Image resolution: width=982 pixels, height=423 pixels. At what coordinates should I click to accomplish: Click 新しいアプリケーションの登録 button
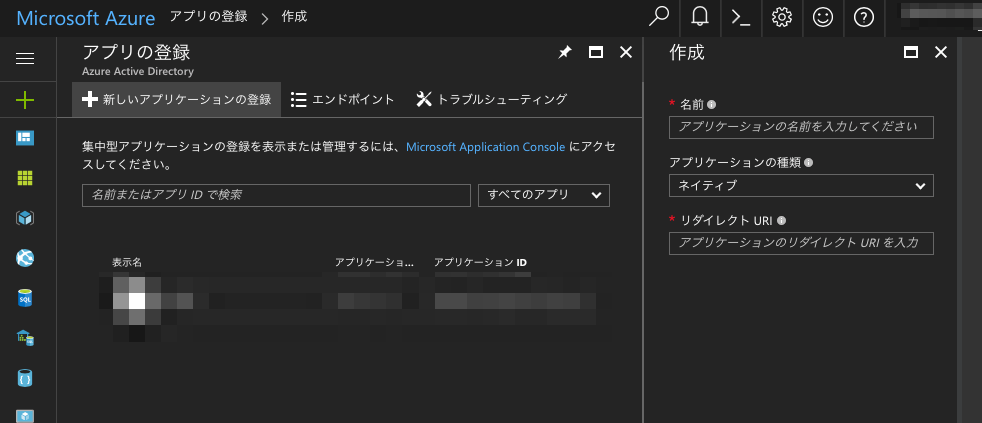(x=177, y=99)
